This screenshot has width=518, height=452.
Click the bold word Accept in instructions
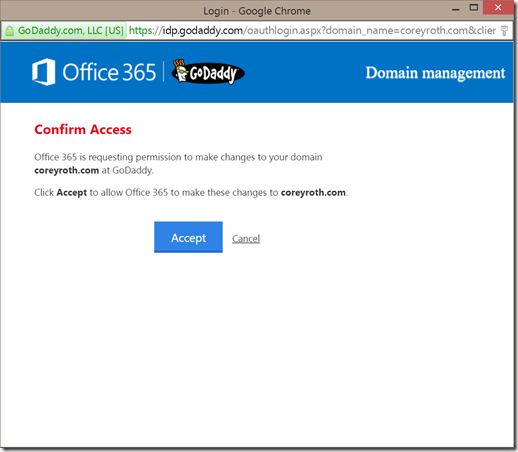point(72,193)
